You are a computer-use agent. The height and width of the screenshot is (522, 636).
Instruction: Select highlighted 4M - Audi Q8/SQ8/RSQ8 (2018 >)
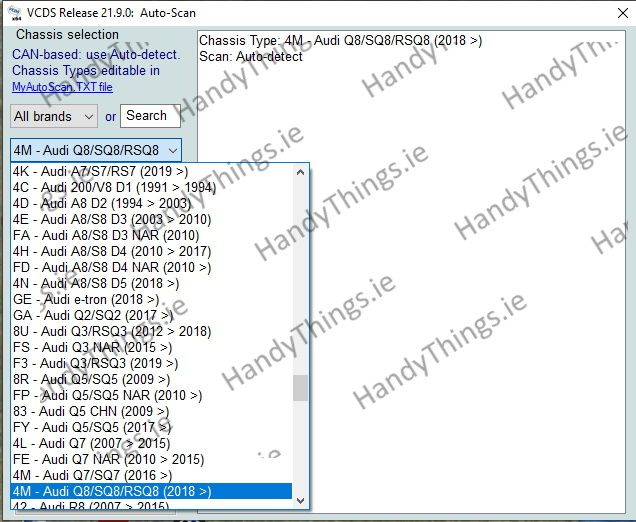pos(151,491)
